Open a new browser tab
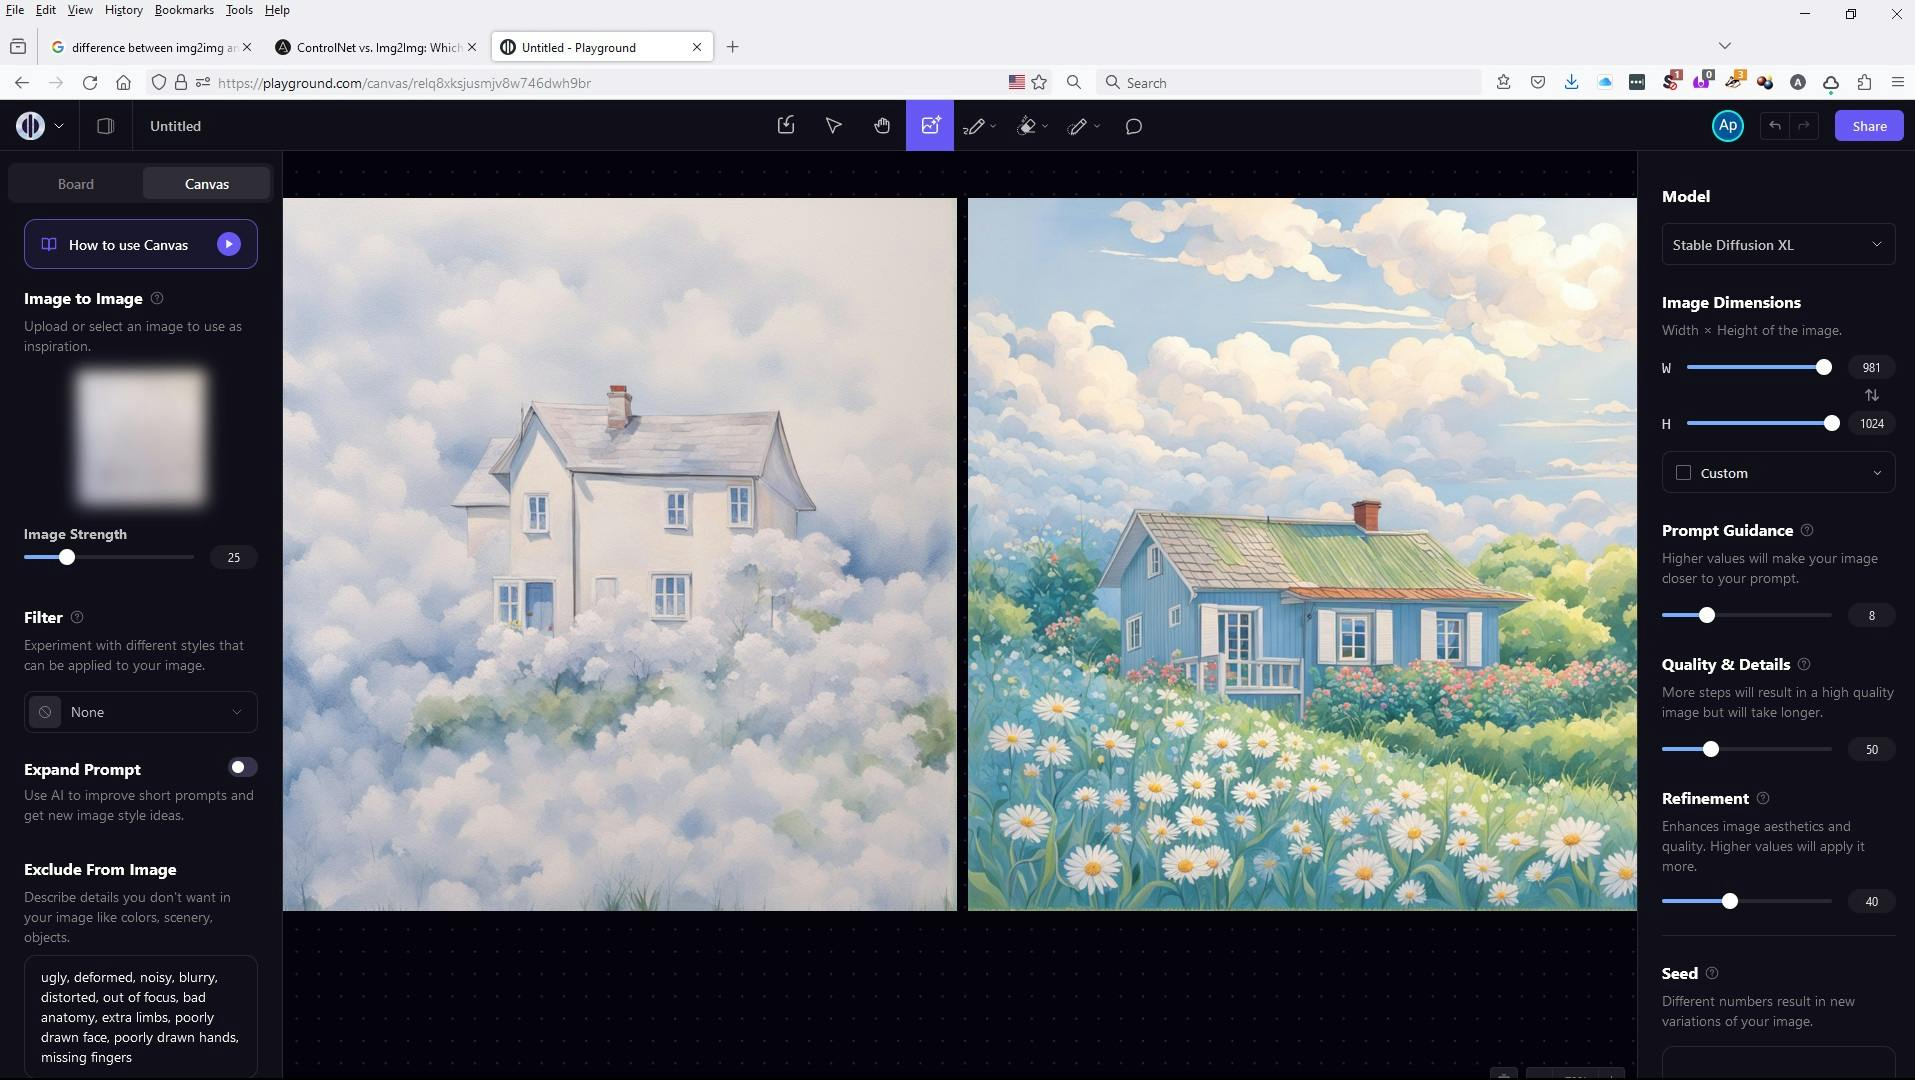The width and height of the screenshot is (1915, 1080). [x=732, y=47]
